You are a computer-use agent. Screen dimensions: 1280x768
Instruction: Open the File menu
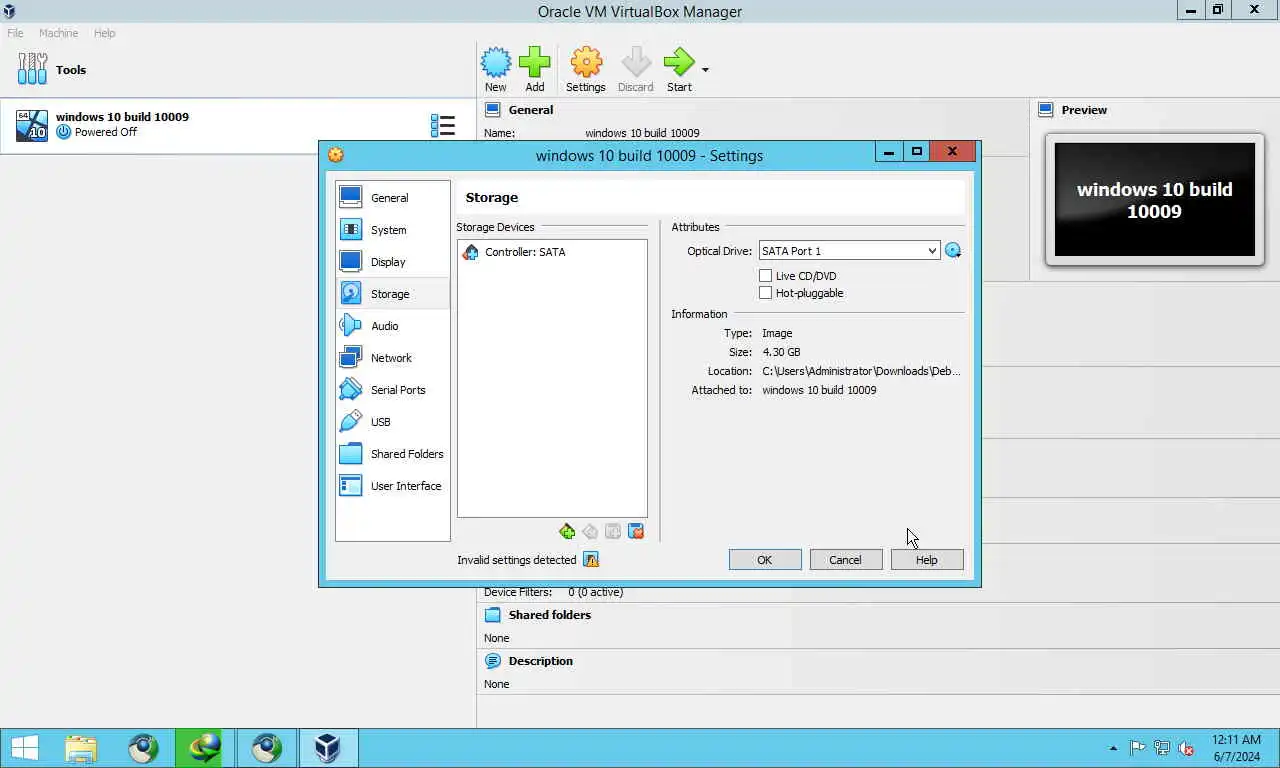pyautogui.click(x=15, y=33)
